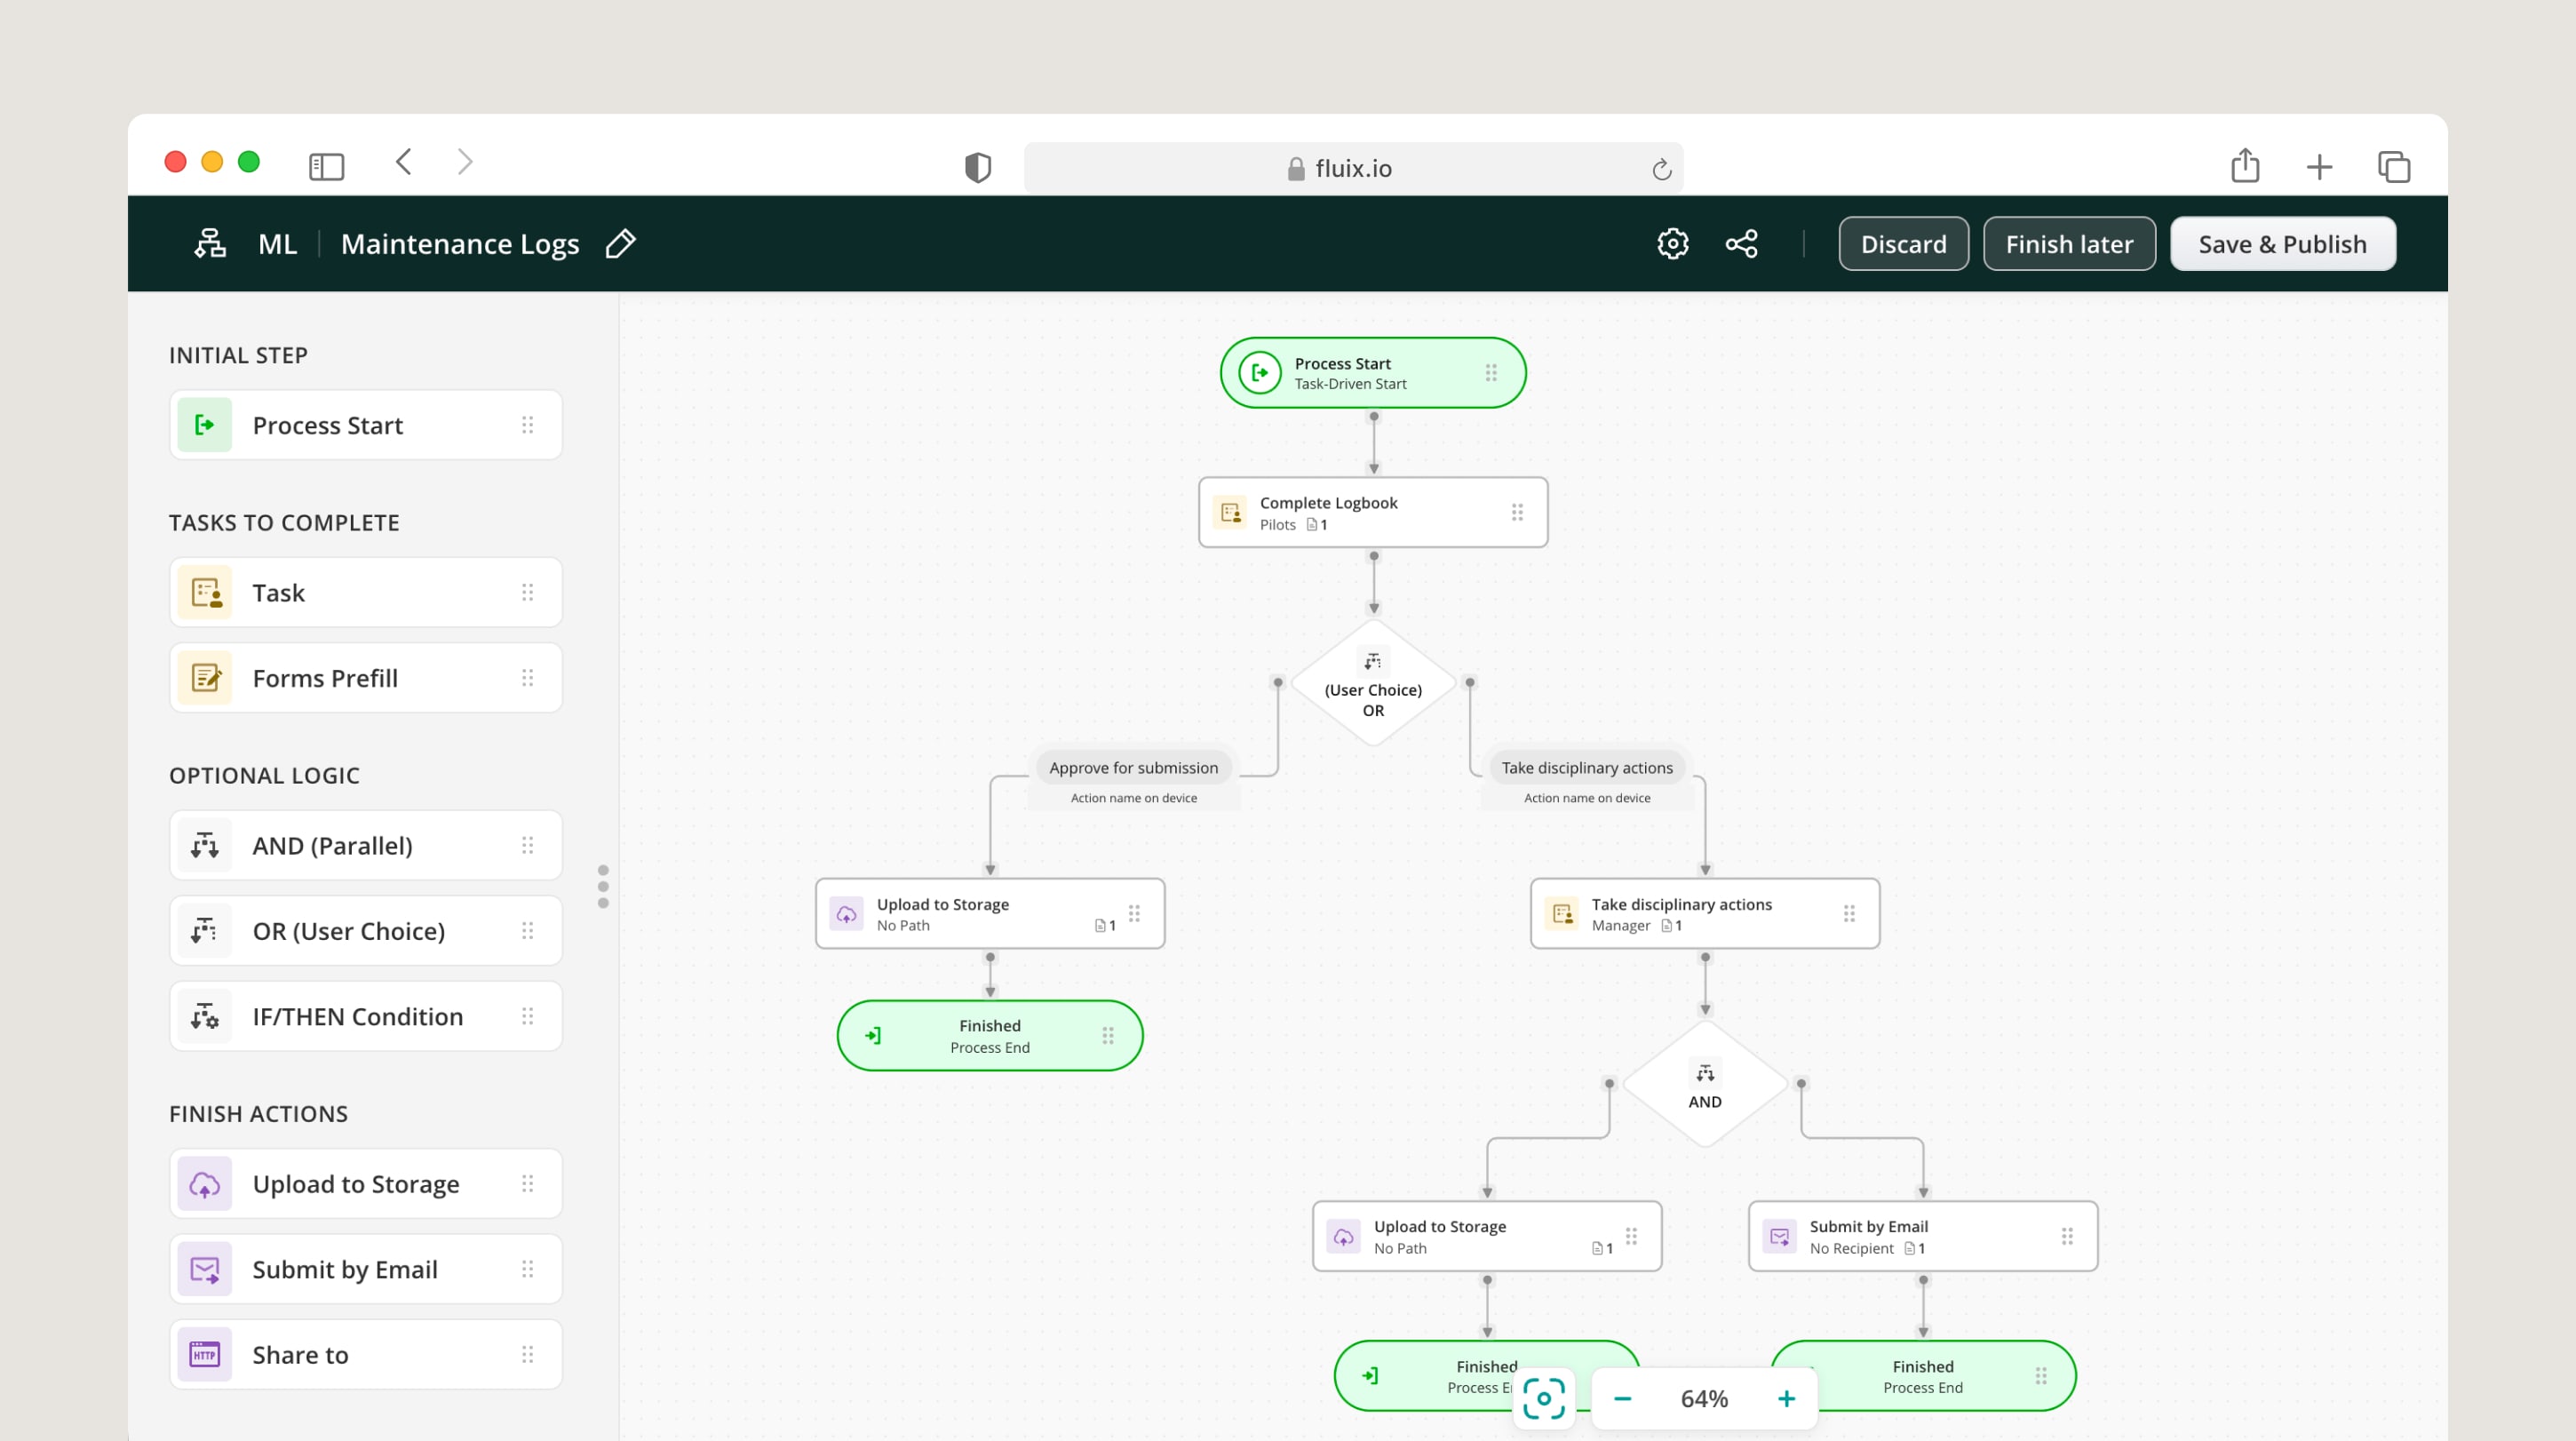Toggle the browser sidebar panel
The image size is (2576, 1441).
pyautogui.click(x=326, y=166)
